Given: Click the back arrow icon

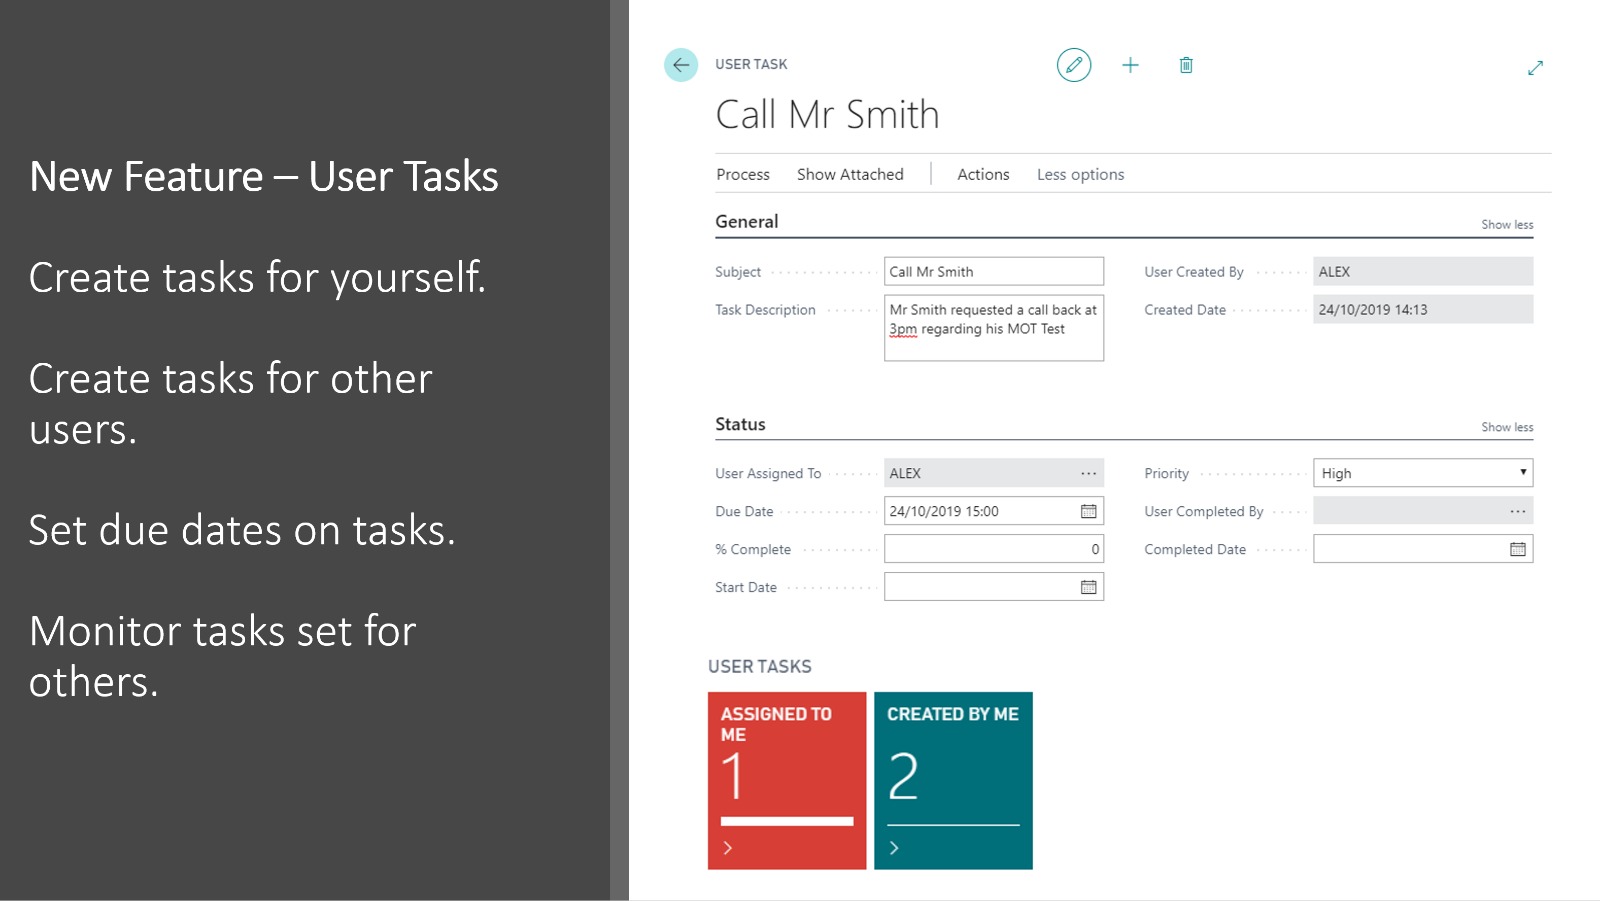Looking at the screenshot, I should click(x=681, y=65).
